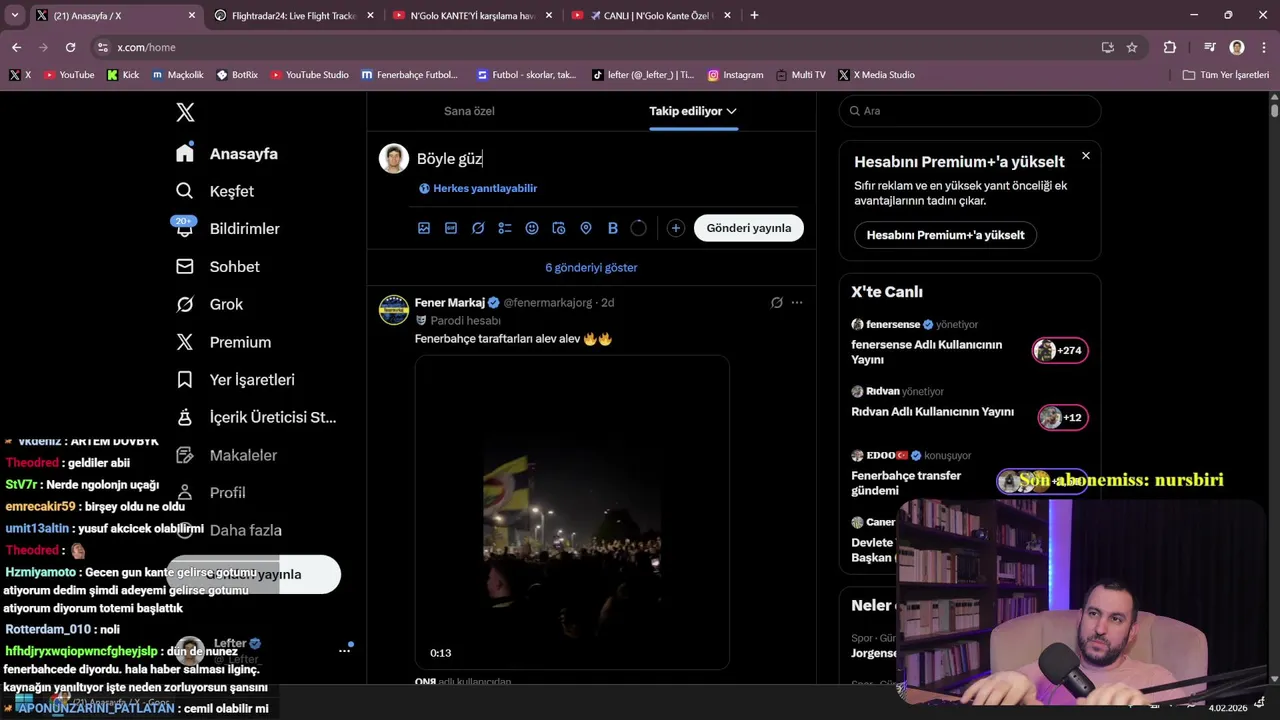The image size is (1280, 720).
Task: Open Sohbet messages
Action: pyautogui.click(x=217, y=267)
